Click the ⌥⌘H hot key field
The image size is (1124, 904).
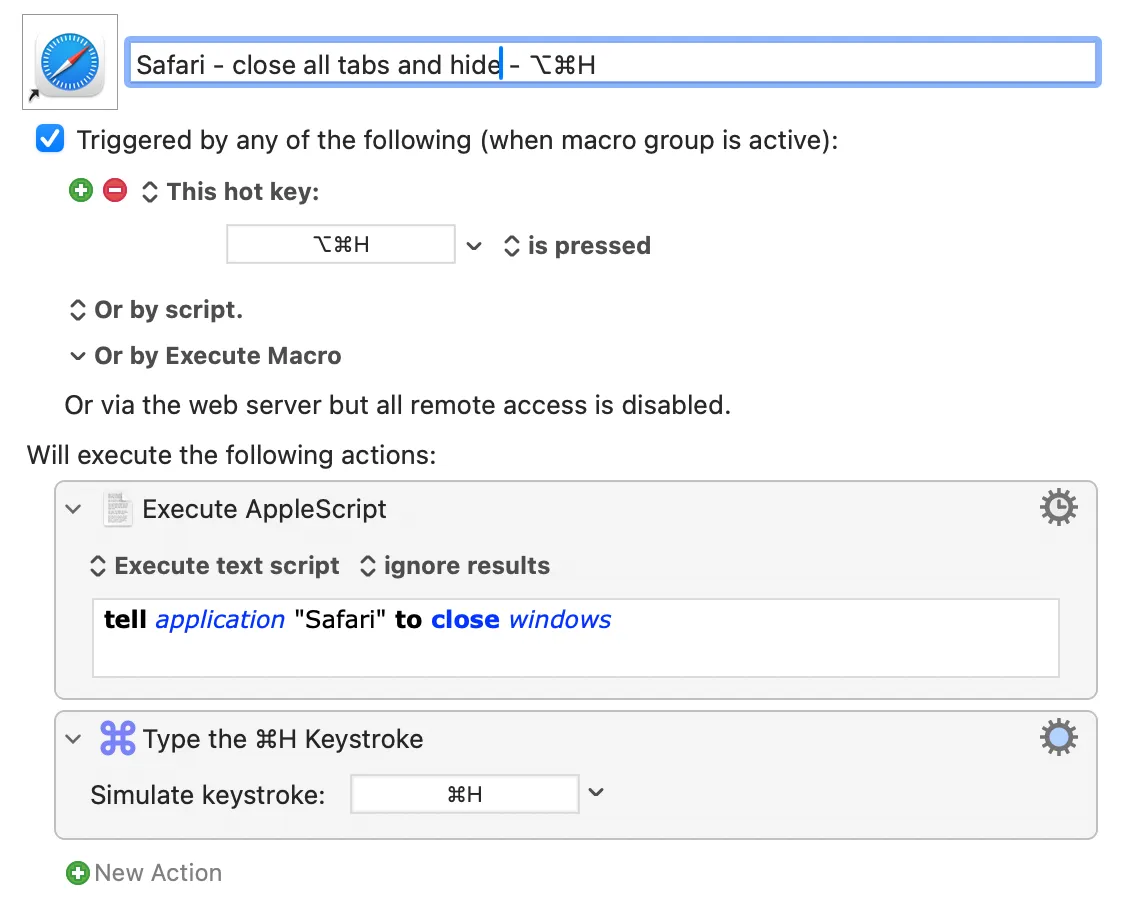pyautogui.click(x=340, y=244)
